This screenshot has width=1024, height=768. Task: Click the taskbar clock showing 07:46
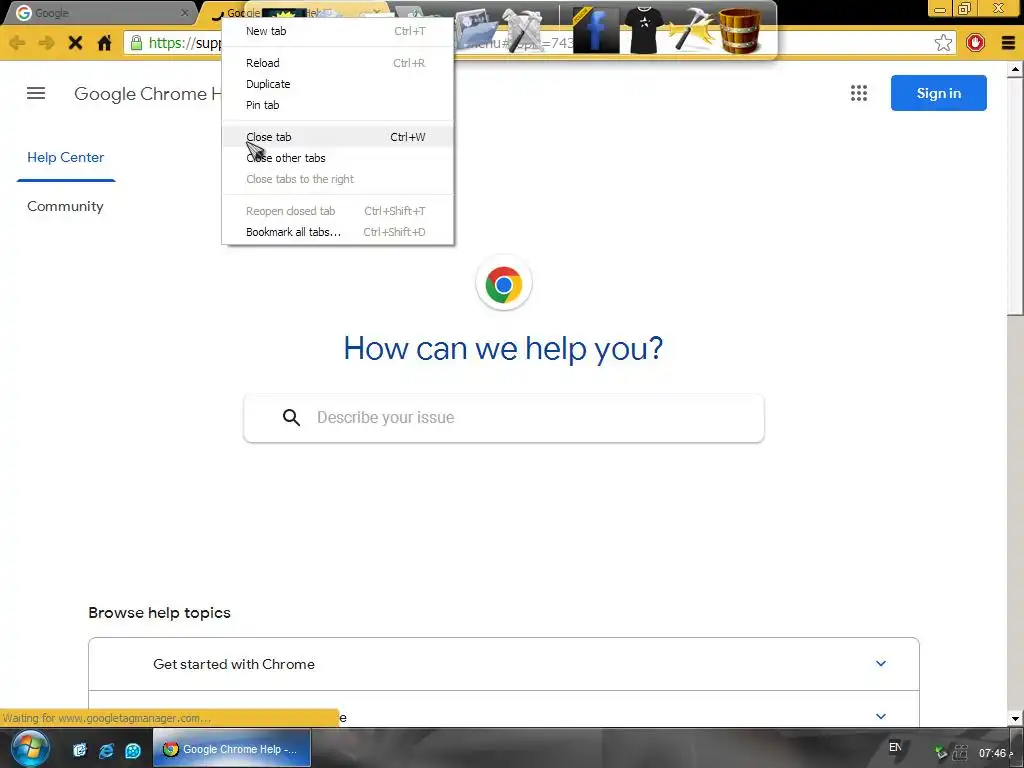pos(992,753)
